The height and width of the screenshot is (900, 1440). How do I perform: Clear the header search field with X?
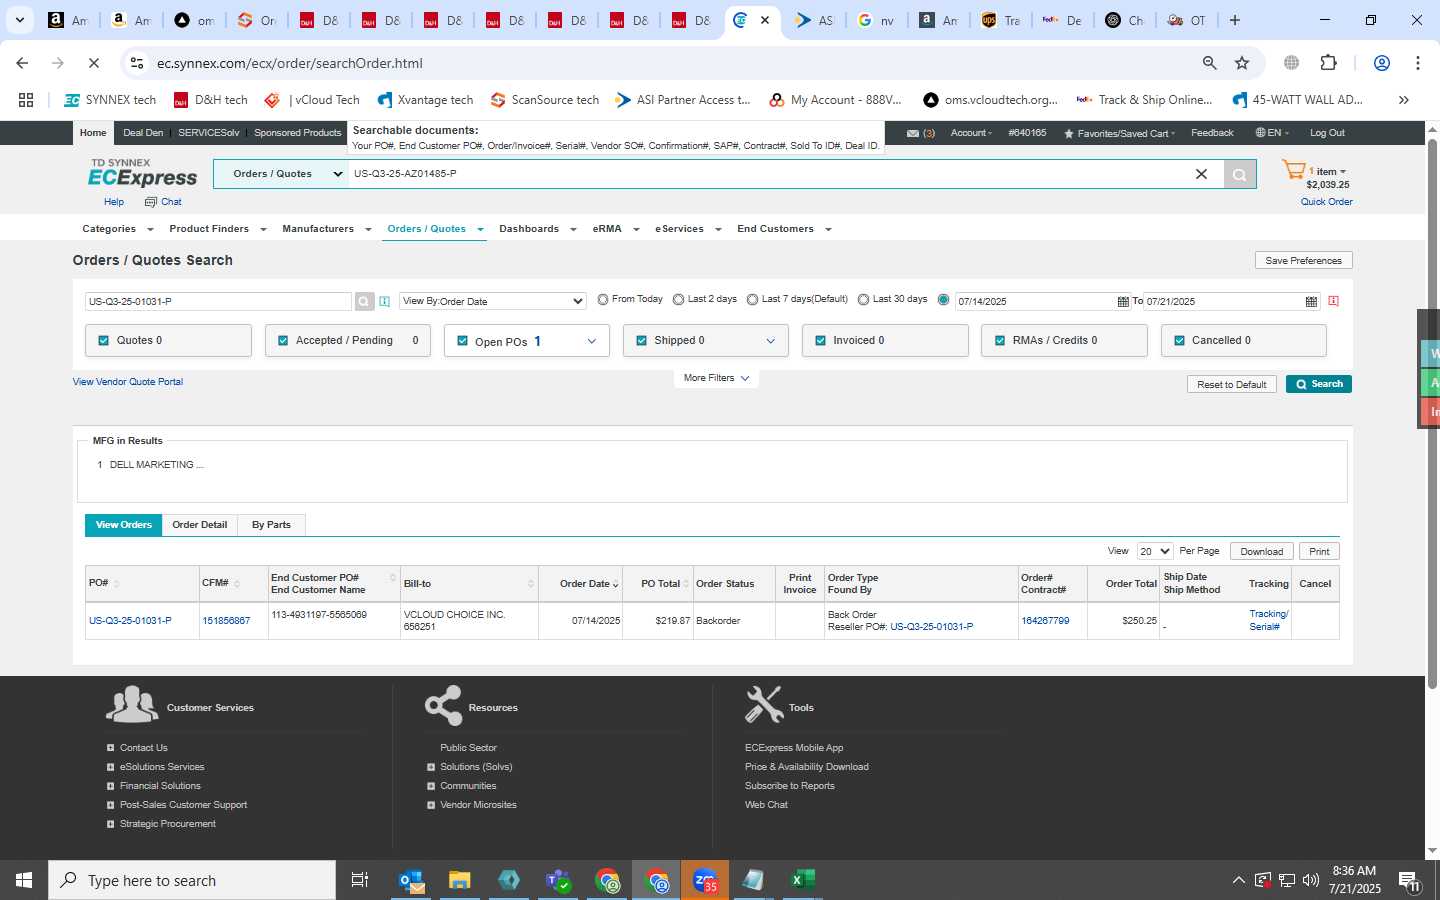coord(1201,174)
